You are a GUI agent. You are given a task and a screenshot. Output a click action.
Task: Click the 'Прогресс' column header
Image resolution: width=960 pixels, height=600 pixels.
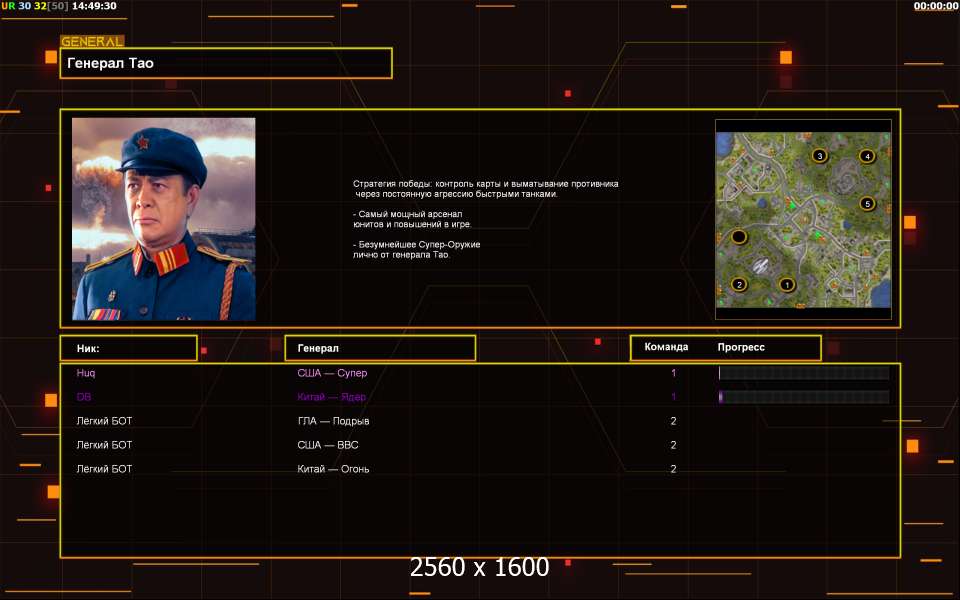(741, 348)
